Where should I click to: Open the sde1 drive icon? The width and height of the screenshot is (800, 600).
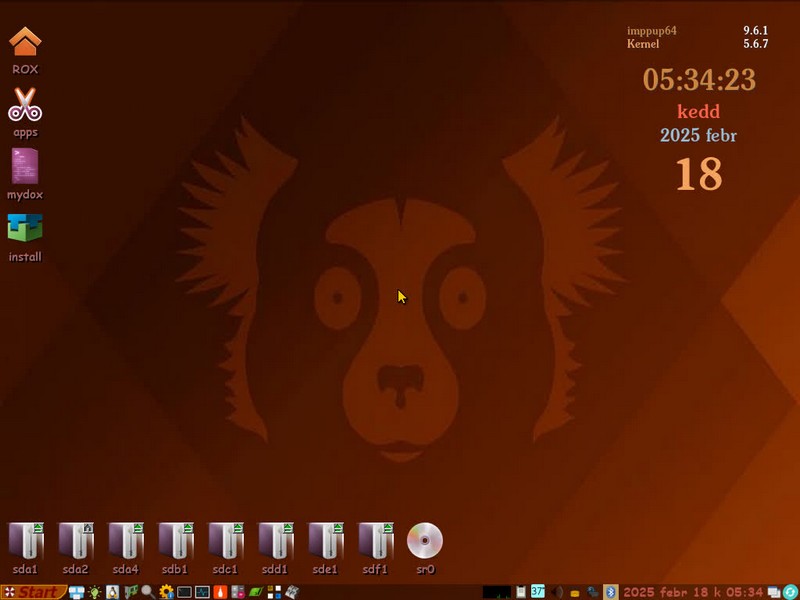point(325,541)
